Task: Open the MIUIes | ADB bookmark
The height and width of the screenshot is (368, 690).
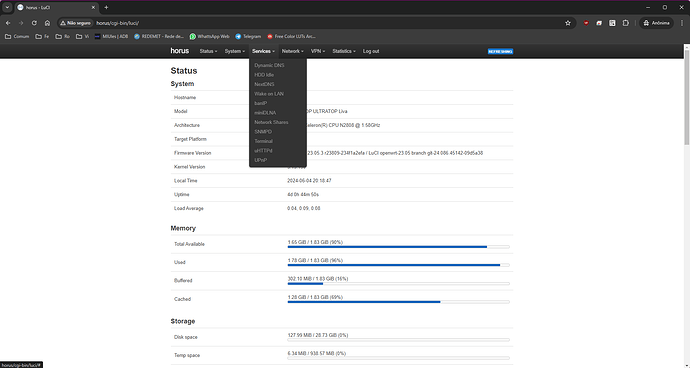Action: click(x=111, y=37)
